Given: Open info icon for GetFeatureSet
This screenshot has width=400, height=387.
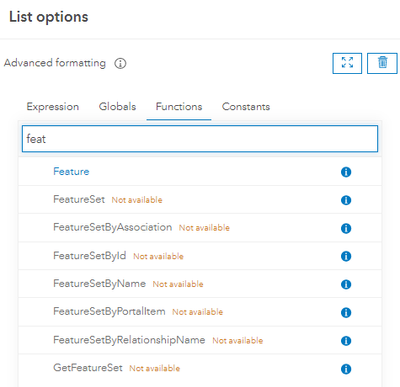Looking at the screenshot, I should pyautogui.click(x=346, y=369).
